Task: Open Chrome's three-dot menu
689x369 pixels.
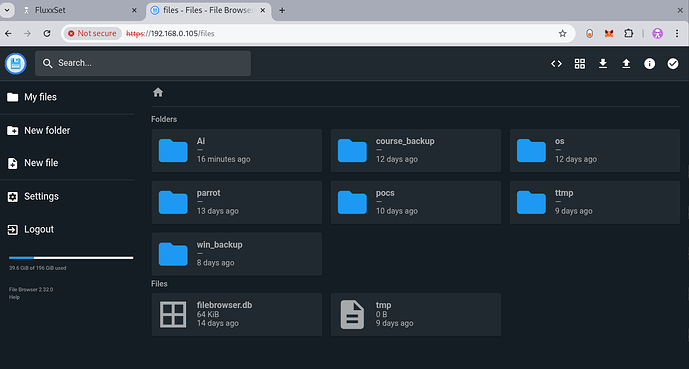Action: click(677, 33)
